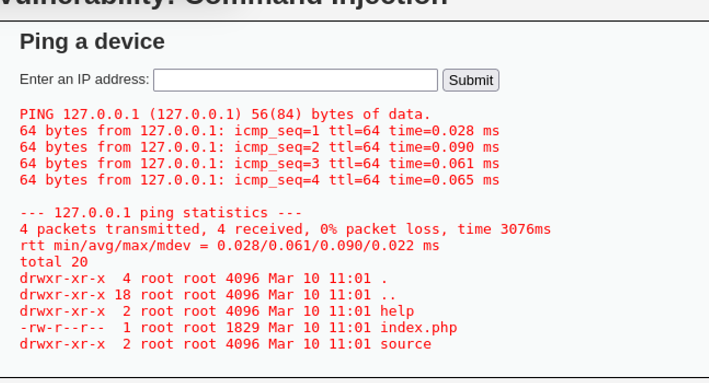709x383 pixels.
Task: Click the icmp_seq=3 ping reply line
Action: pyautogui.click(x=260, y=163)
